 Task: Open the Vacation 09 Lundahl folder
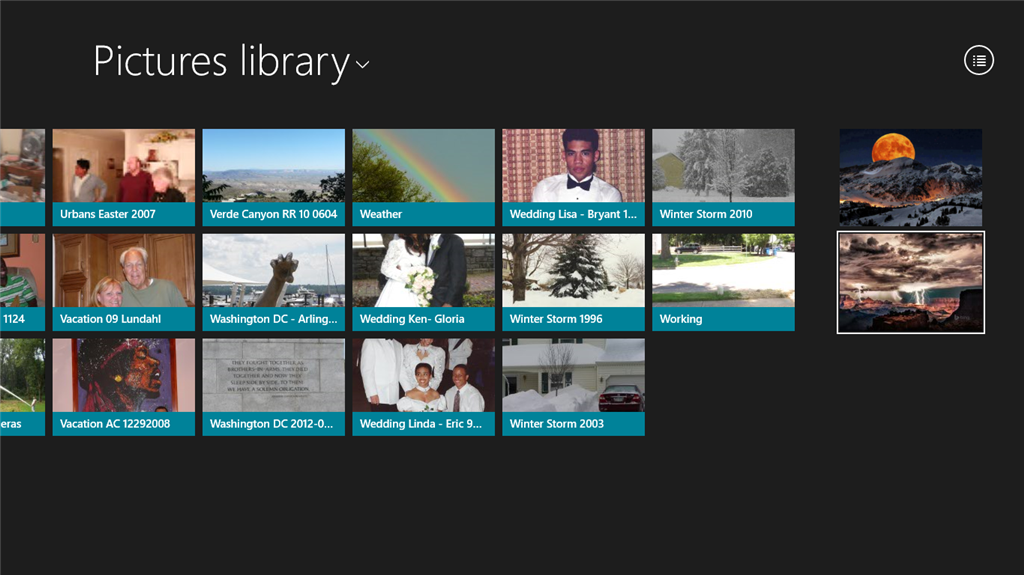click(123, 282)
